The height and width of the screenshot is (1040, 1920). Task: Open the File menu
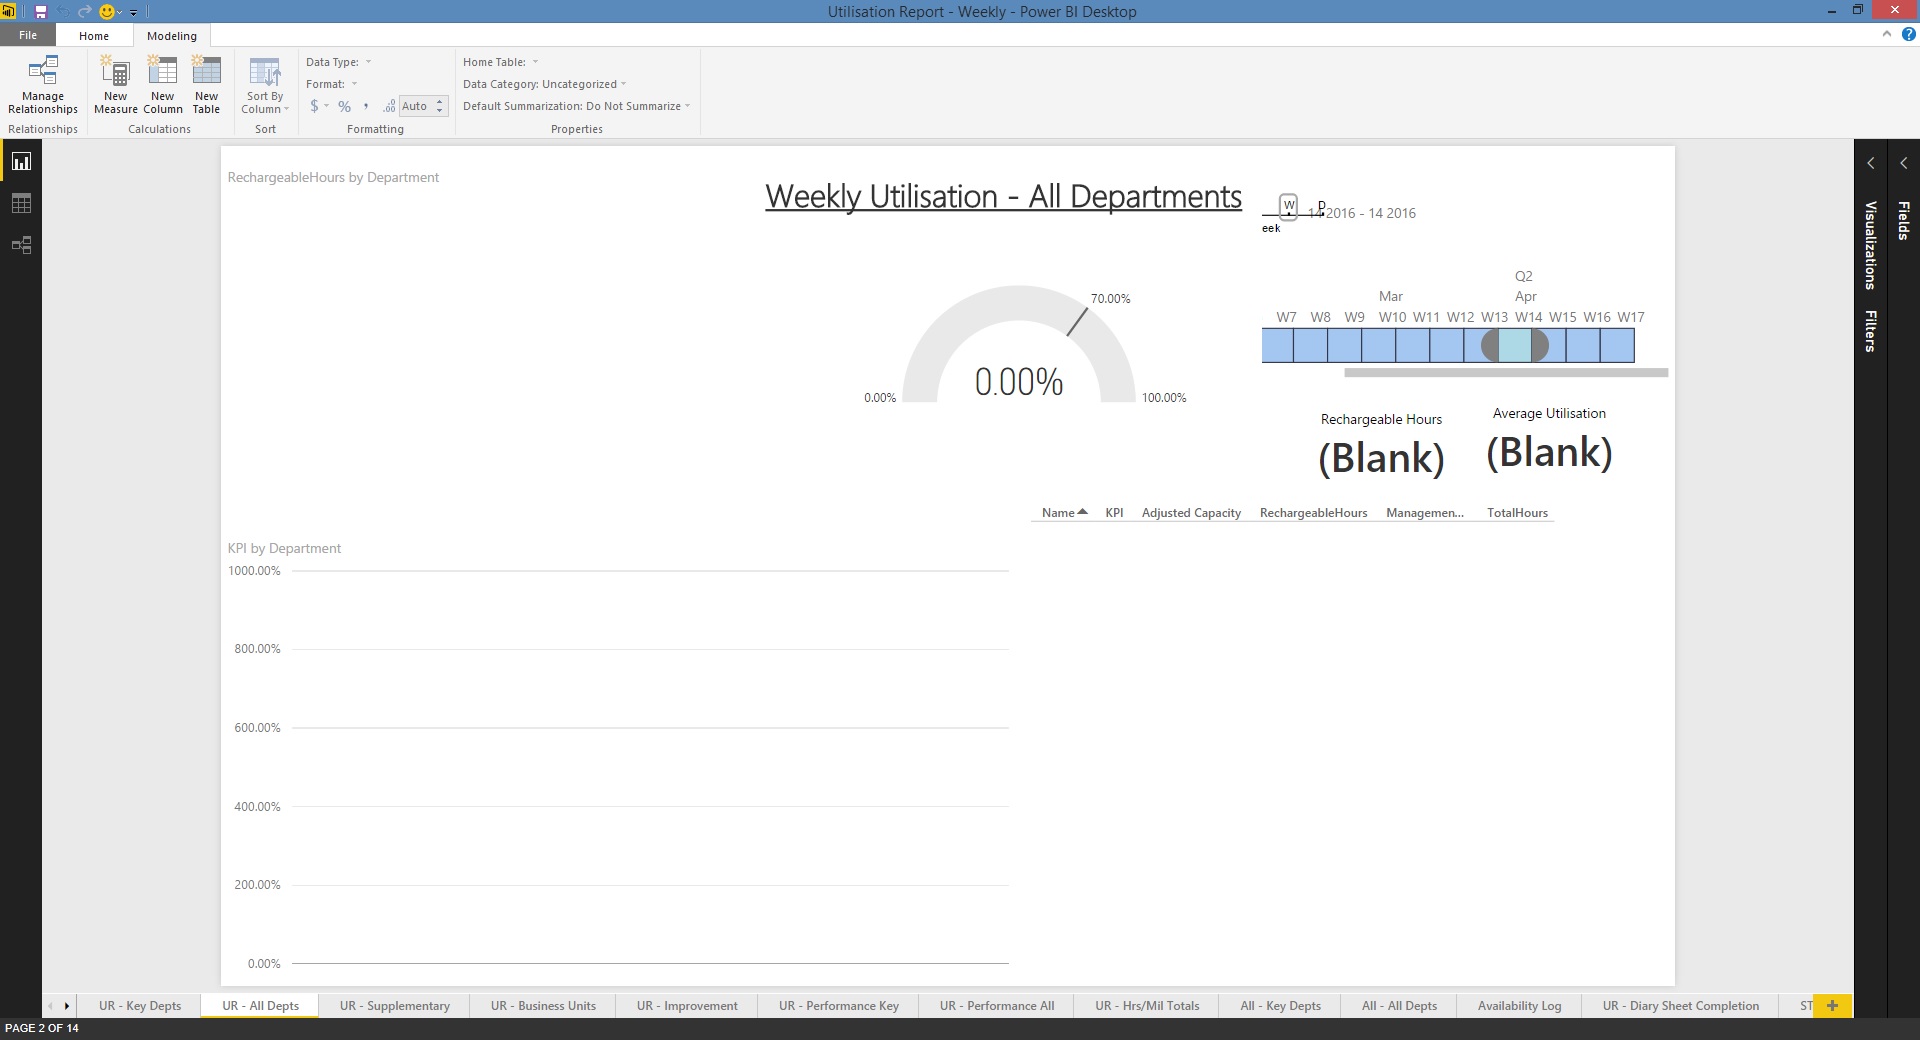(x=28, y=35)
